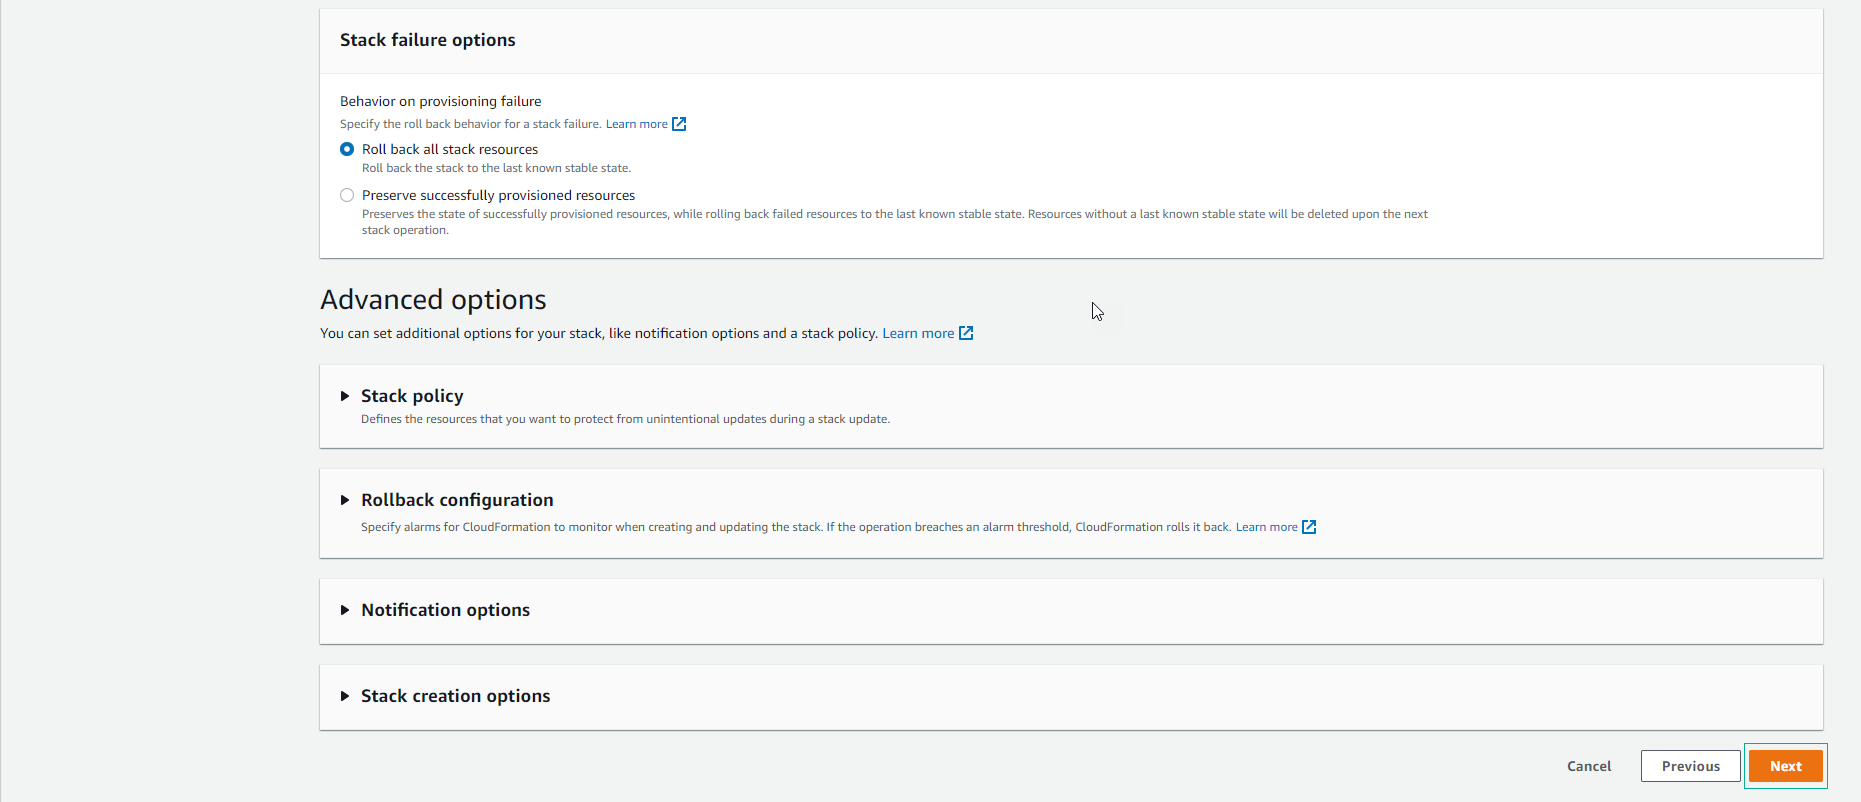Click the Advanced options heading
Image resolution: width=1861 pixels, height=802 pixels.
[433, 300]
